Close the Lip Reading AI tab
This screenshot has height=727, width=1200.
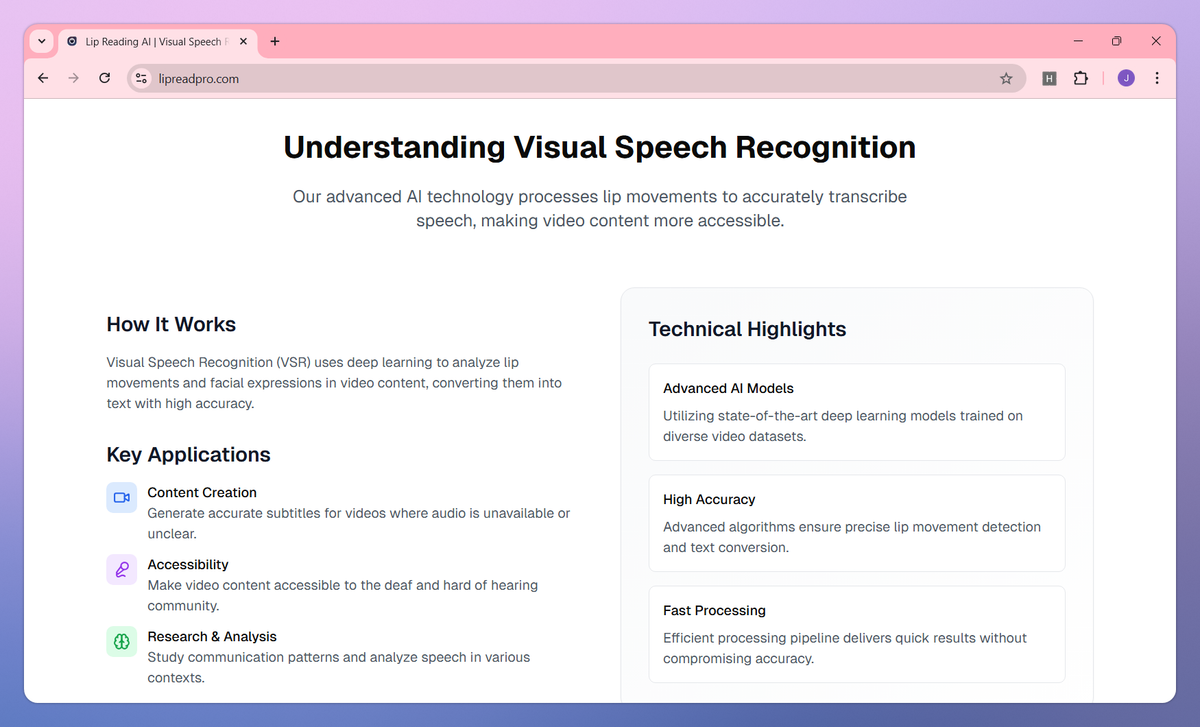(x=242, y=41)
